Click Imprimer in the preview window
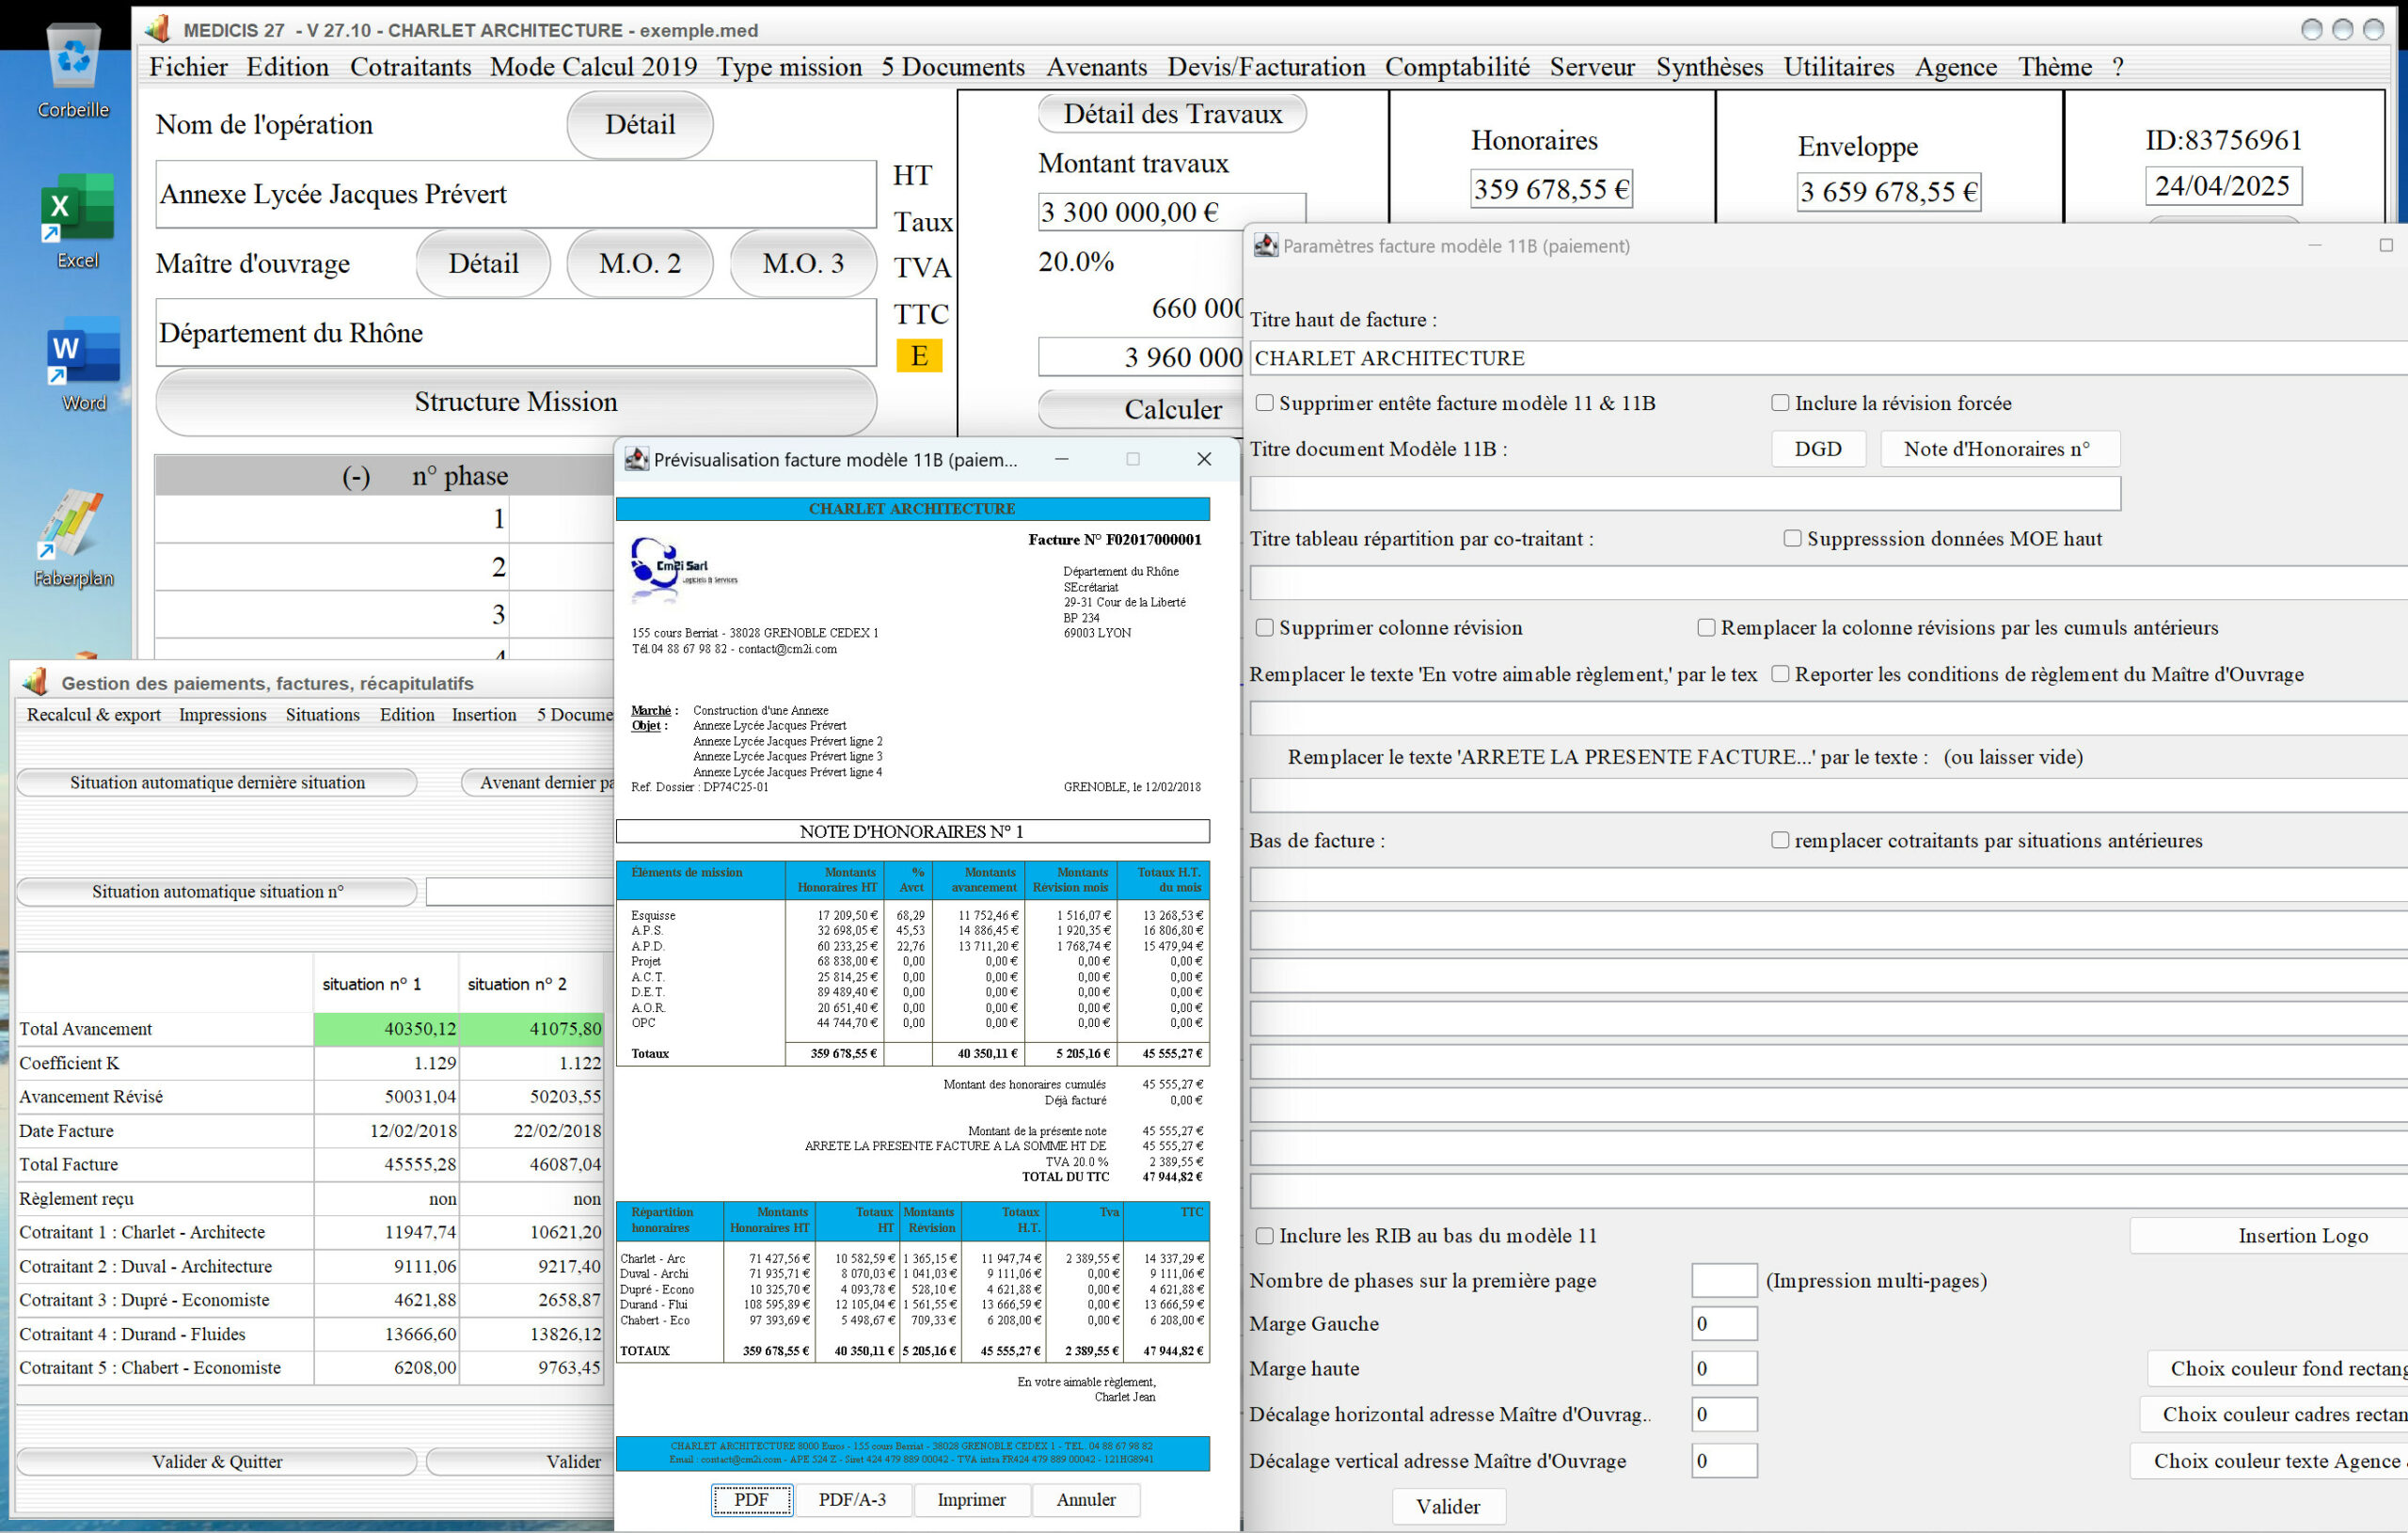This screenshot has width=2408, height=1533. click(971, 1499)
